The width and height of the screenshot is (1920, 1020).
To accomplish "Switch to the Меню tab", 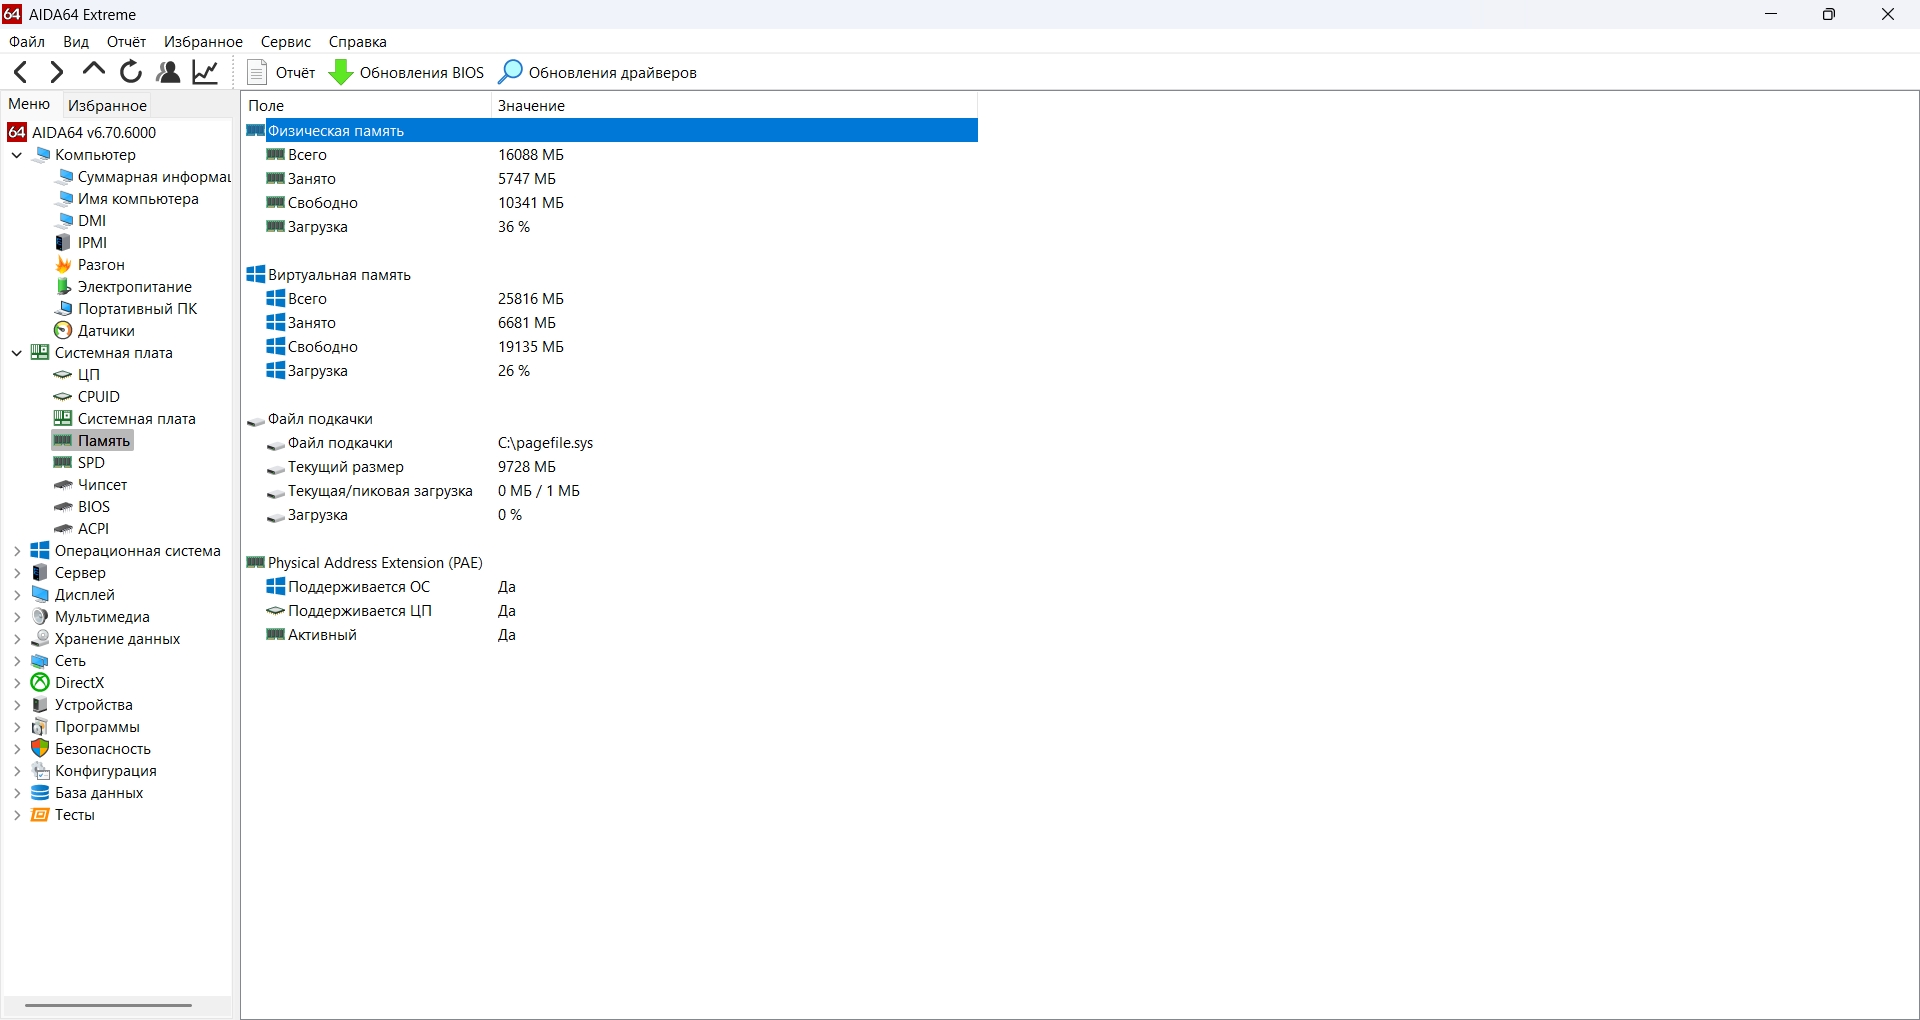I will tap(30, 104).
